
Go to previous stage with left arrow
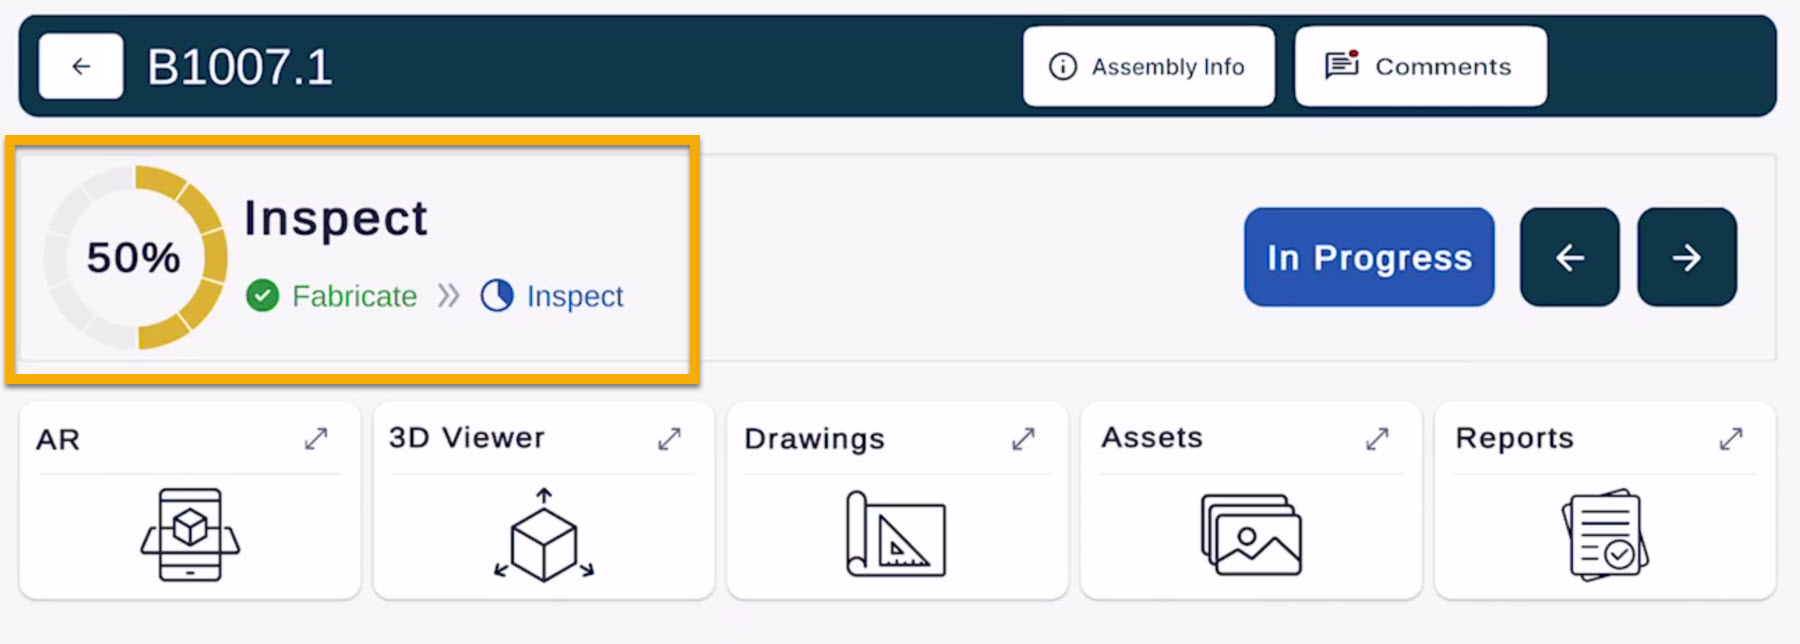(1569, 257)
